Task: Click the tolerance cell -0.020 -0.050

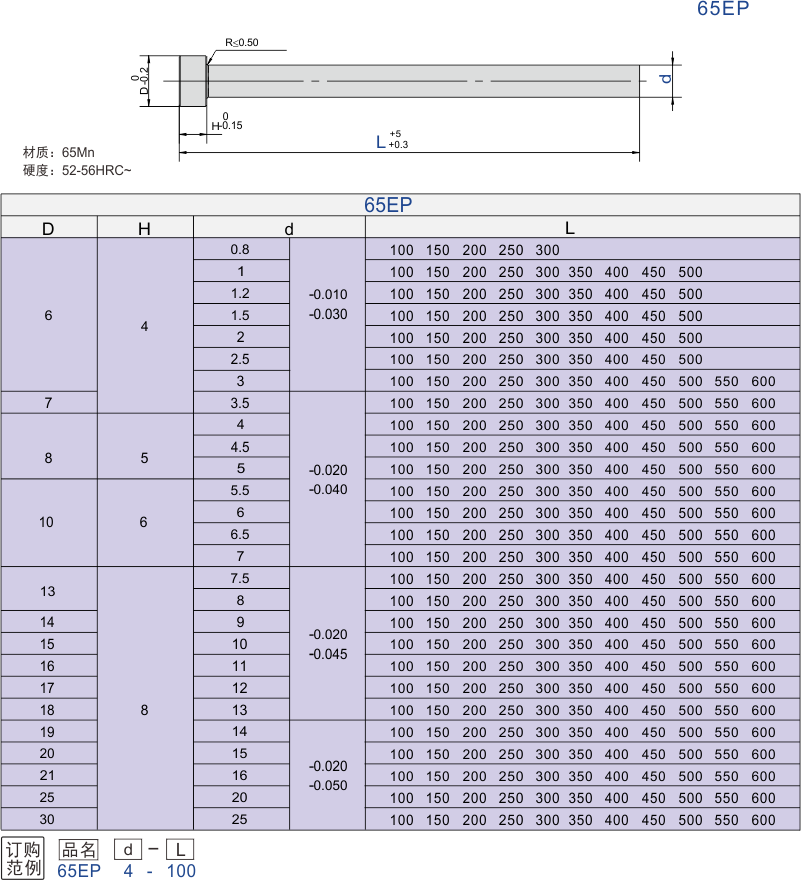Action: 328,776
